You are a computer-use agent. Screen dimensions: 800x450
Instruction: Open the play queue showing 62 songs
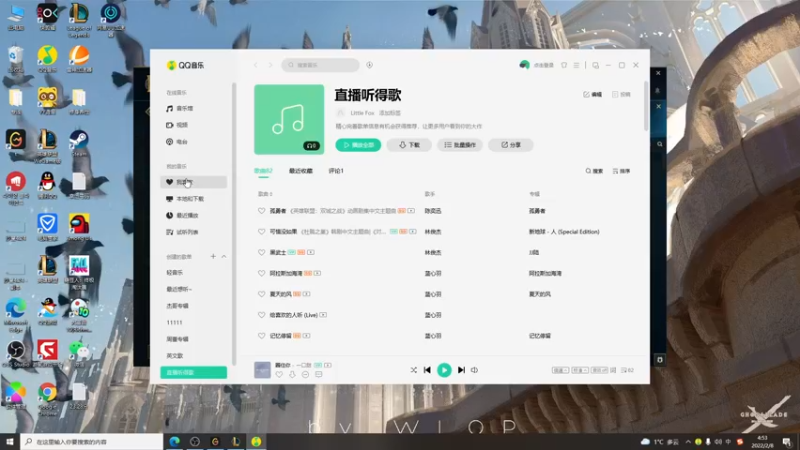628,370
